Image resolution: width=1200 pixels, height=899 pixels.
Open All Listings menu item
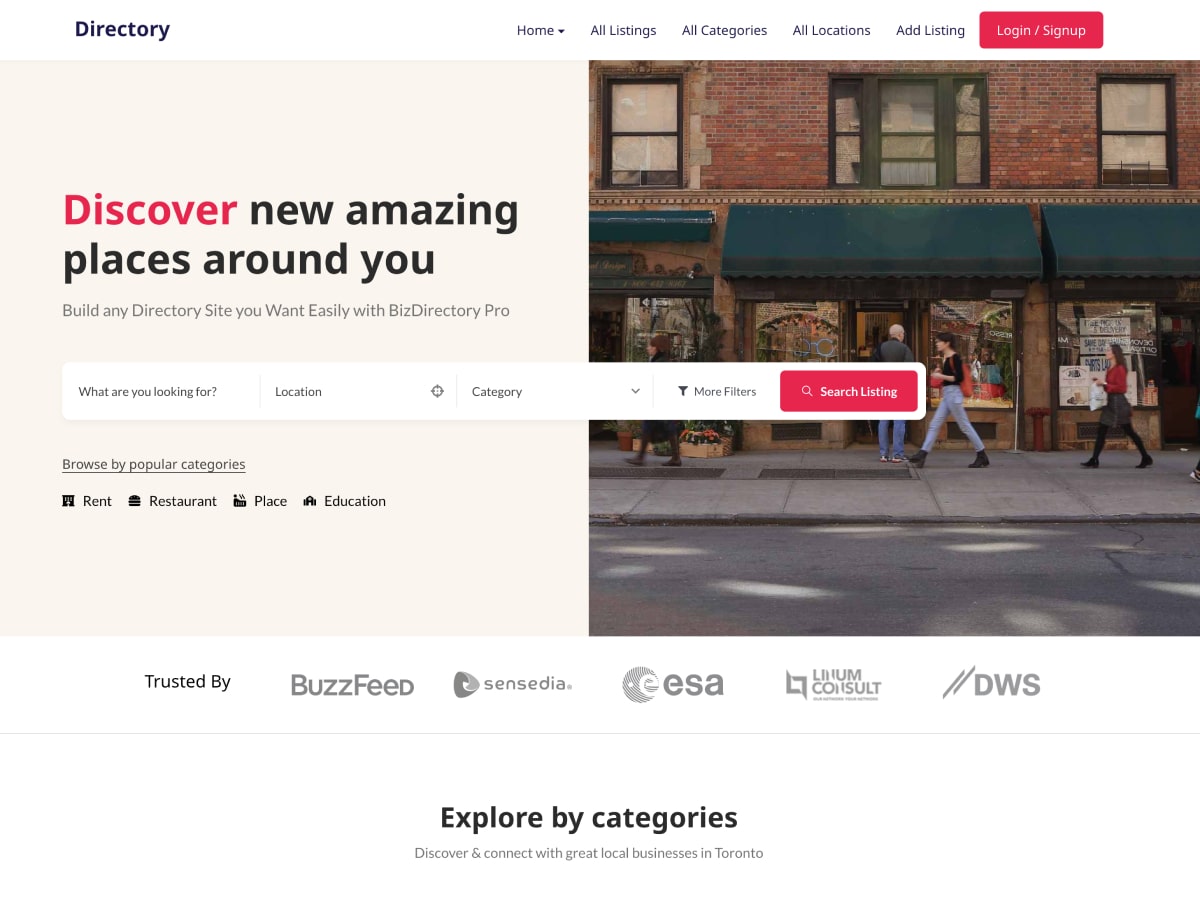tap(624, 30)
